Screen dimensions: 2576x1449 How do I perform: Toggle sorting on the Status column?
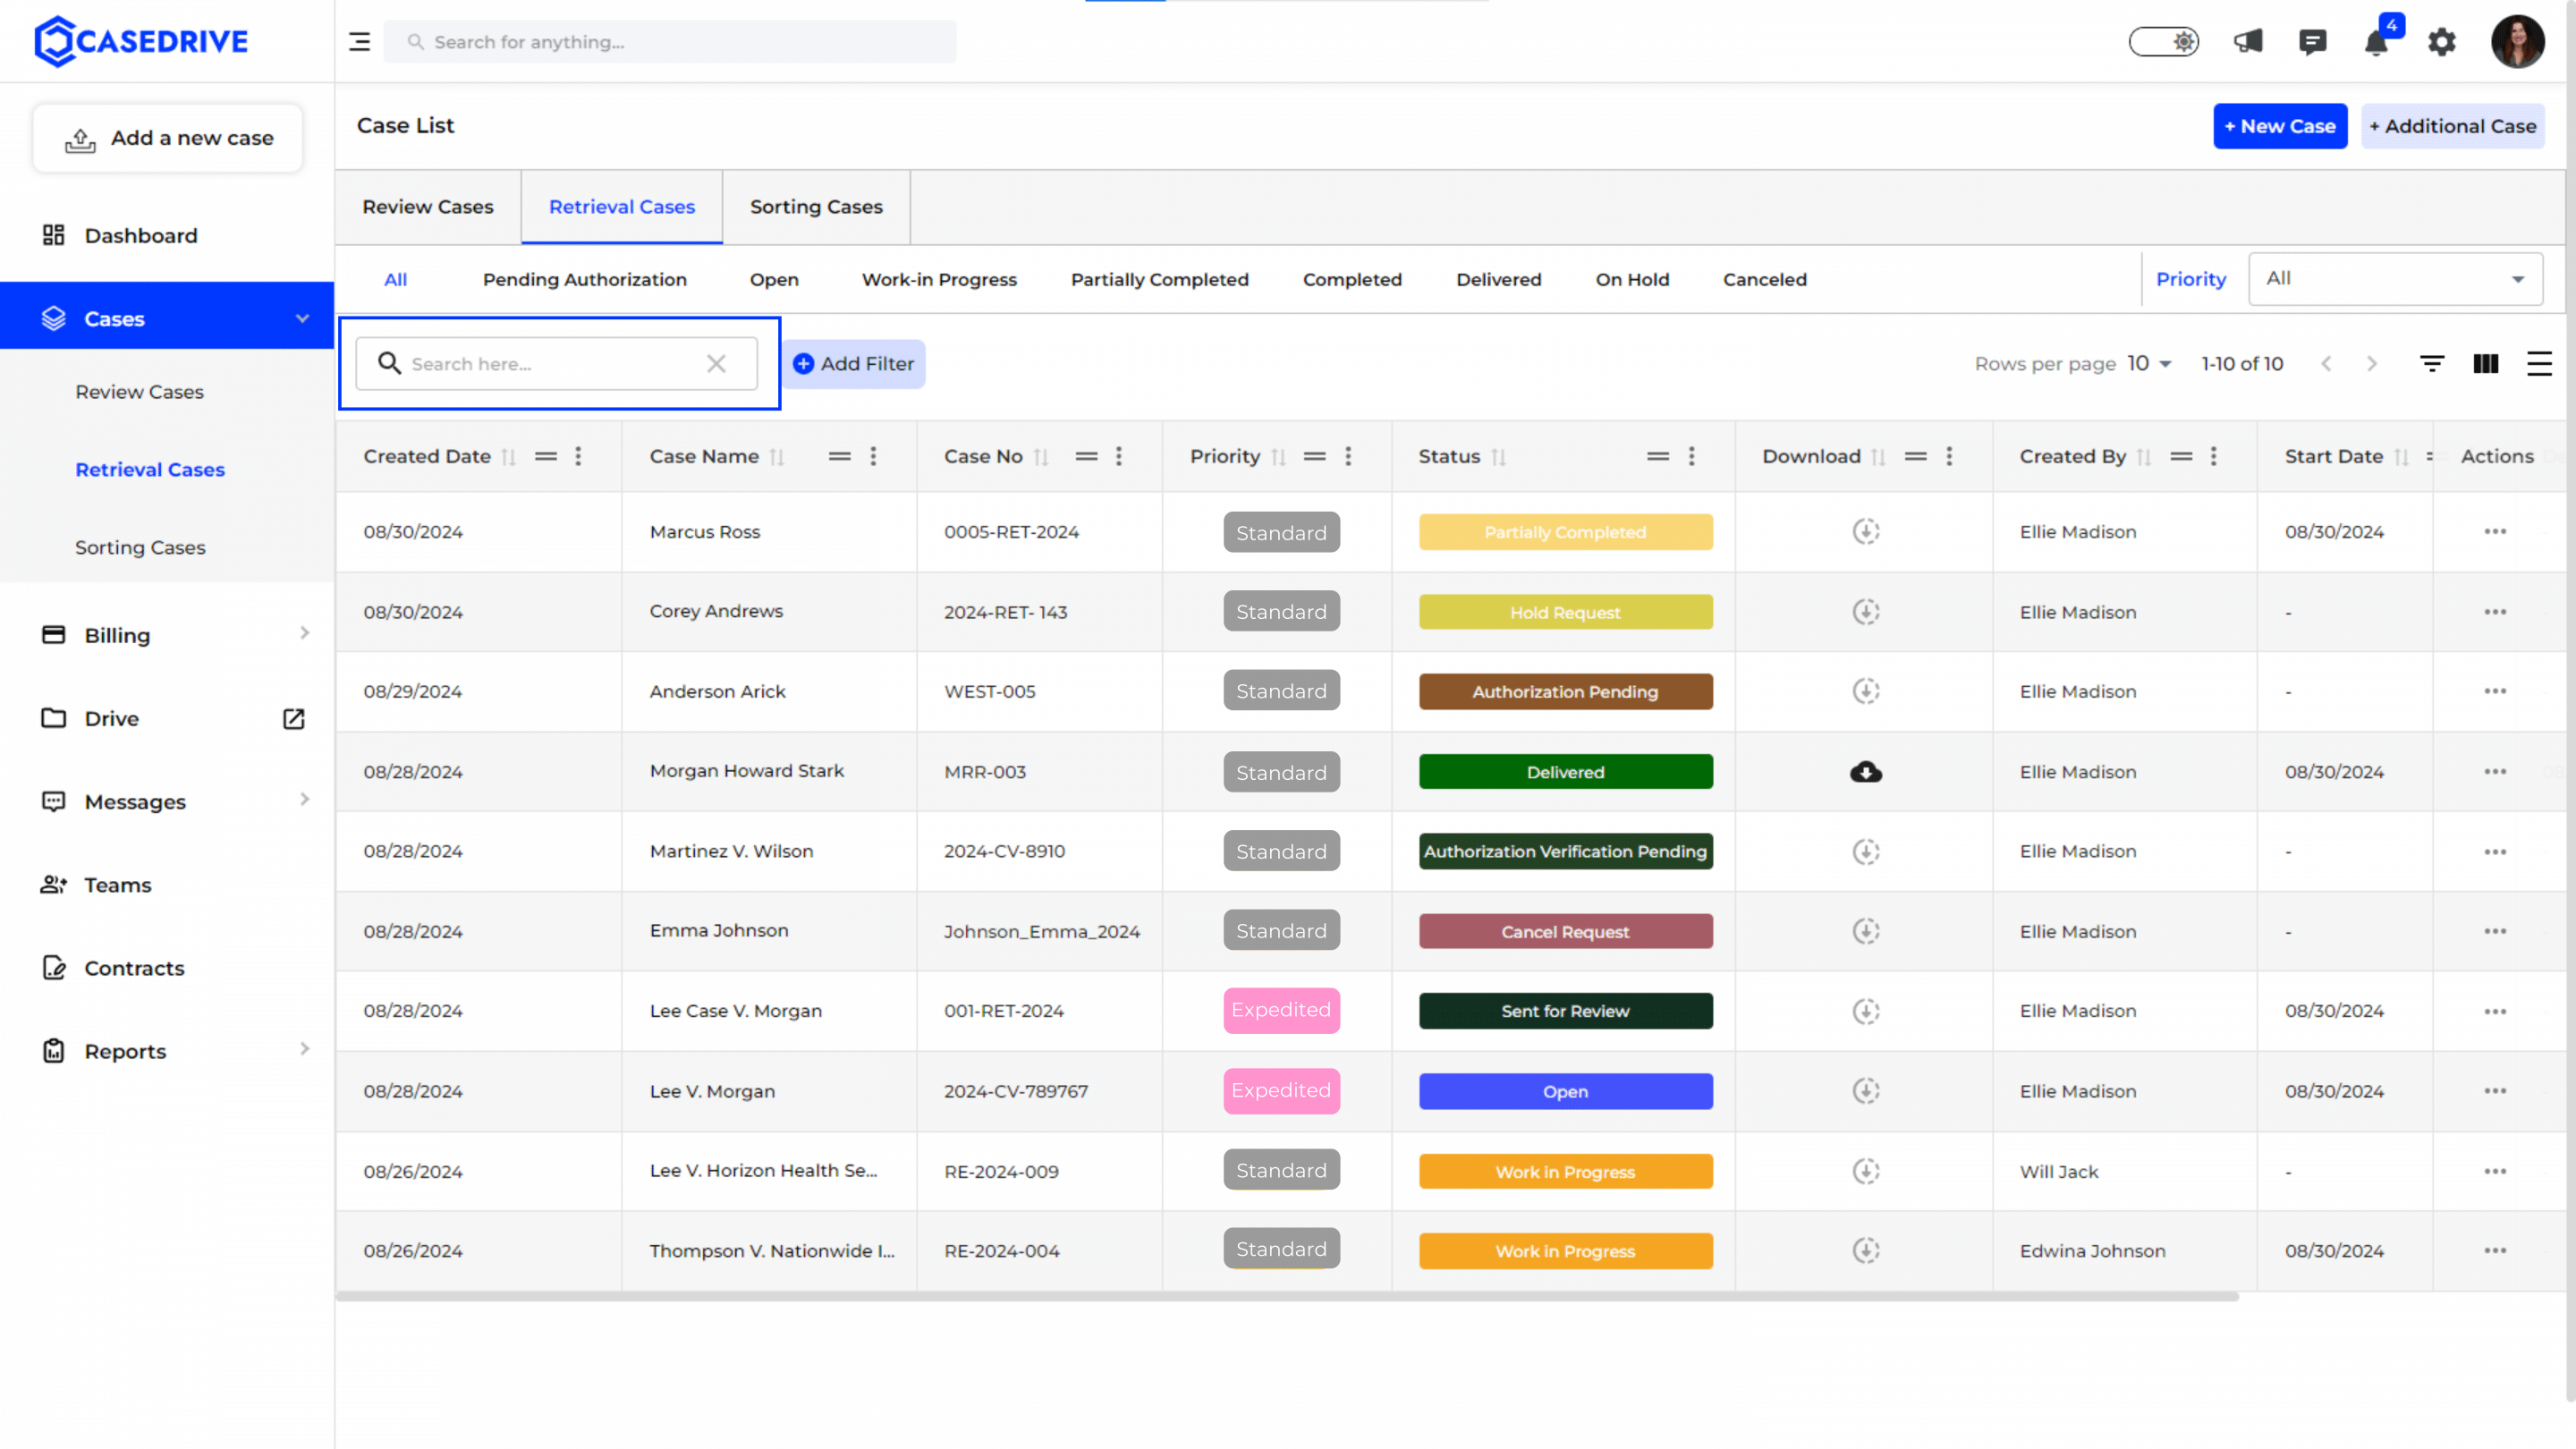coord(1497,457)
